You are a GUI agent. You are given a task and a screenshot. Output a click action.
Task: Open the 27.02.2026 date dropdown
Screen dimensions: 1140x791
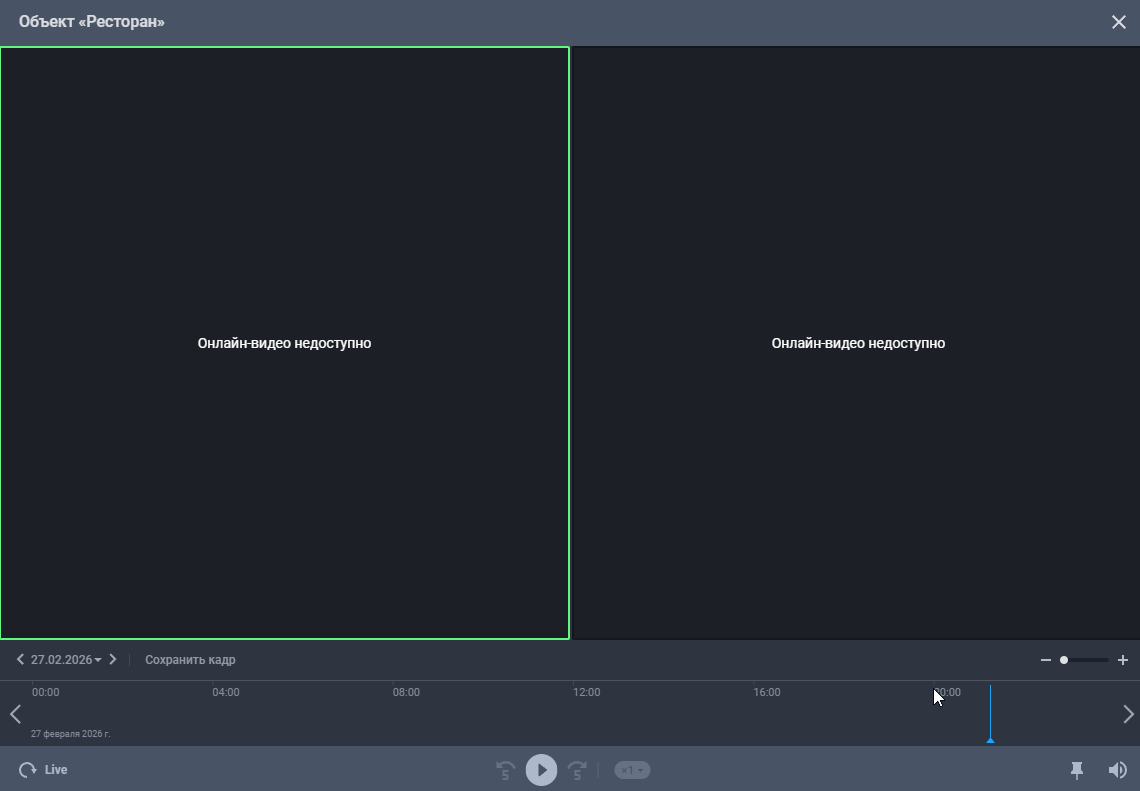tap(66, 659)
